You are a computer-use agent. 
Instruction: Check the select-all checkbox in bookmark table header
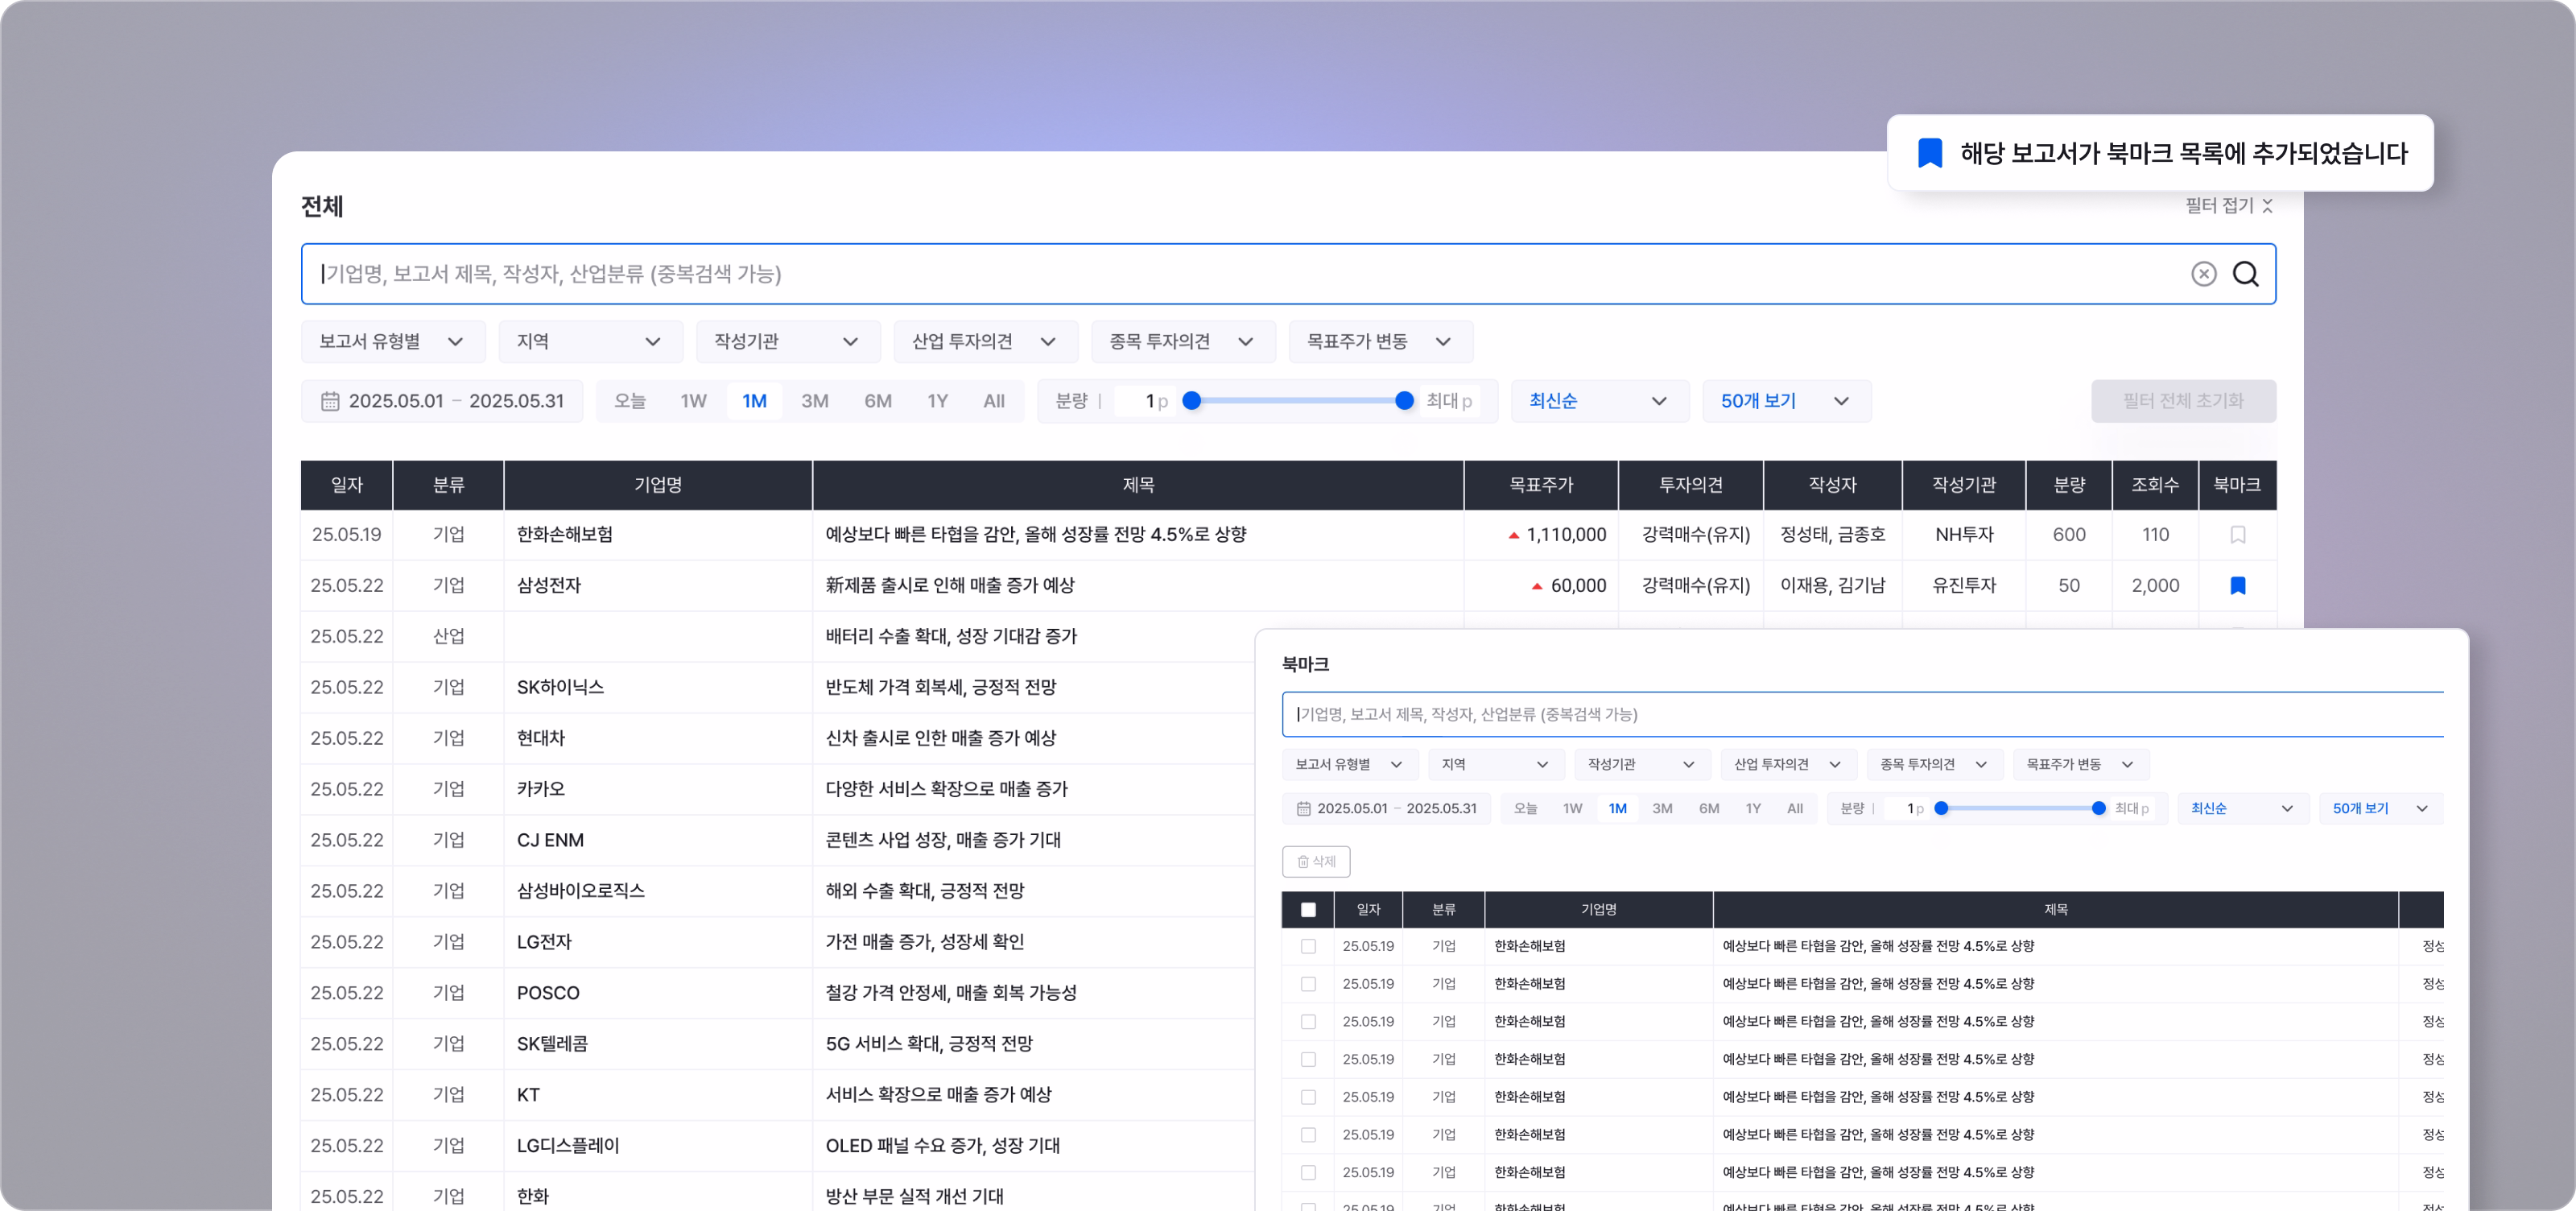(1308, 909)
